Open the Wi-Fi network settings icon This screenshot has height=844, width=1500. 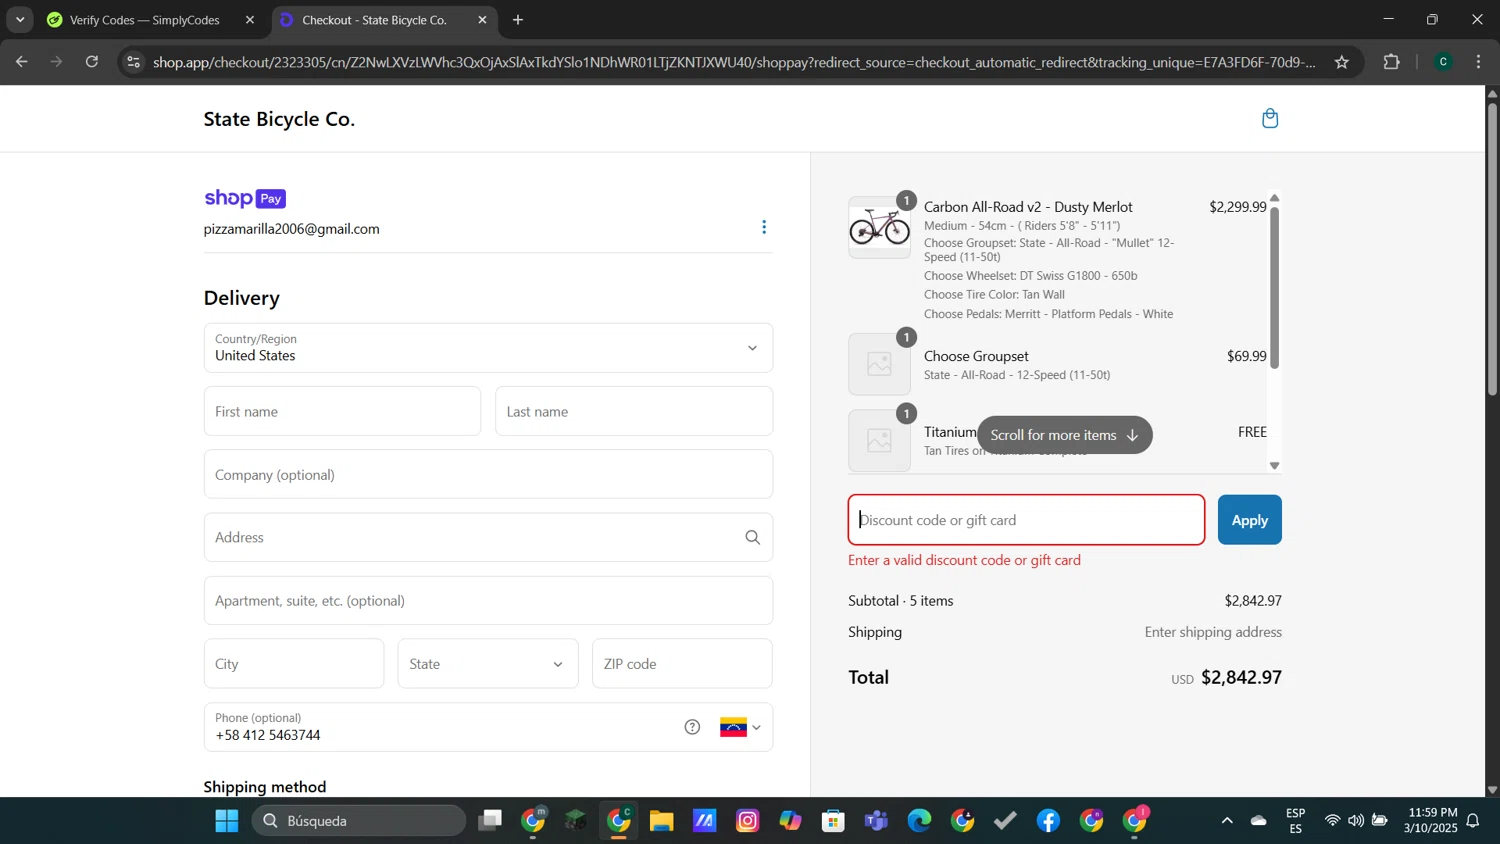coord(1332,821)
